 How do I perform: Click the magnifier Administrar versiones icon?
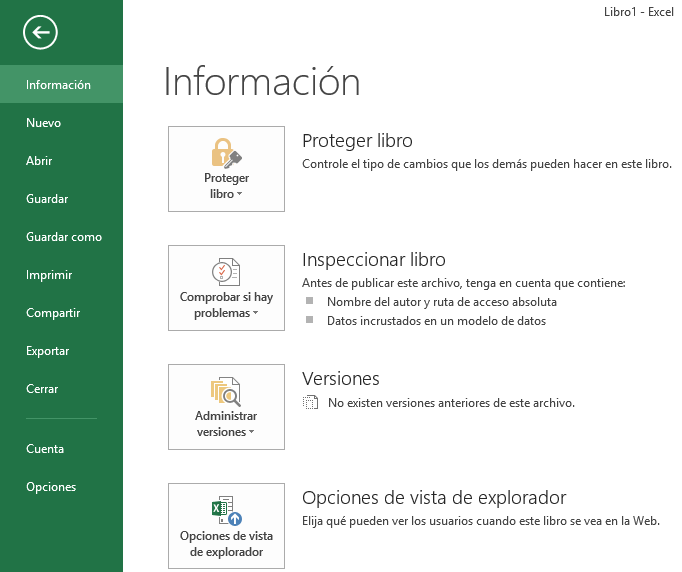pos(226,391)
